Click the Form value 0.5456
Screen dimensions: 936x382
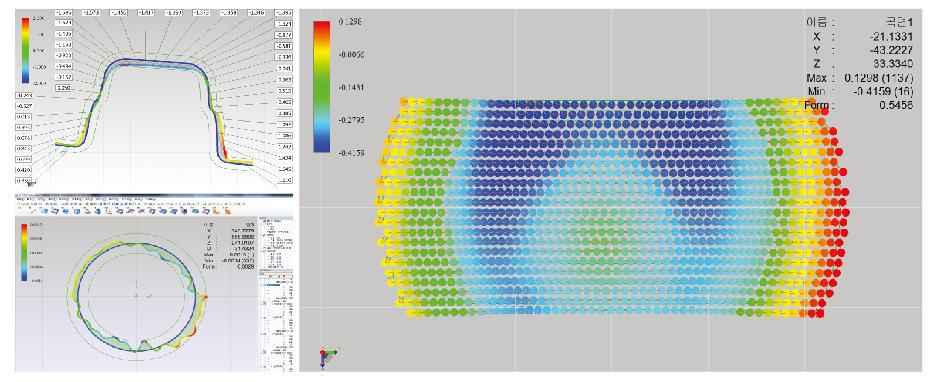[x=895, y=106]
